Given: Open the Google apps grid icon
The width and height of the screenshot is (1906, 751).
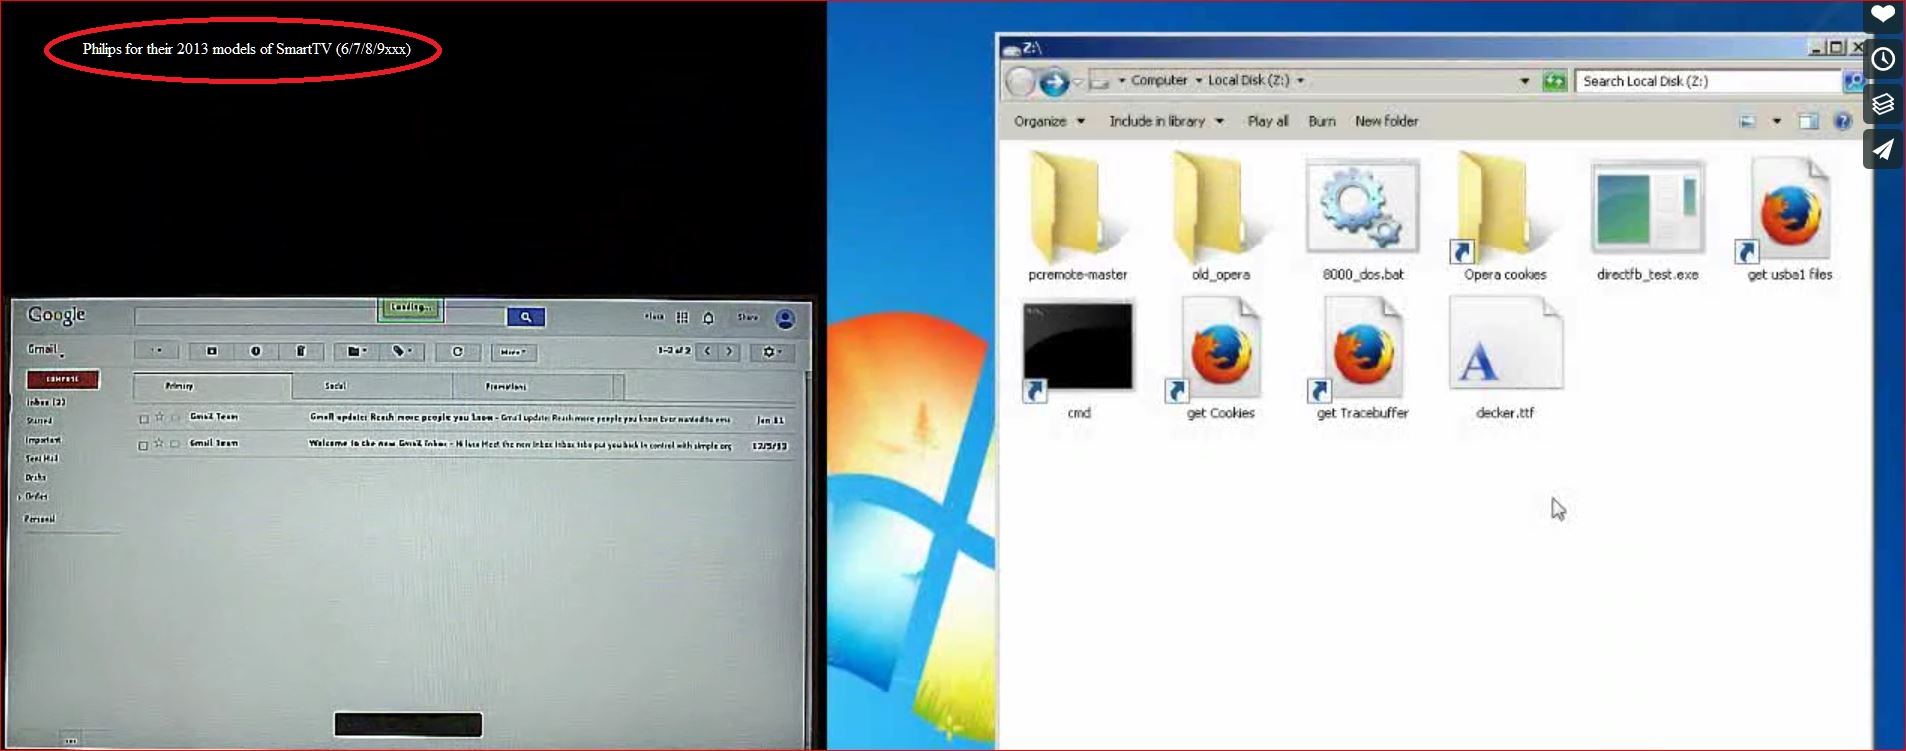Looking at the screenshot, I should coord(682,317).
